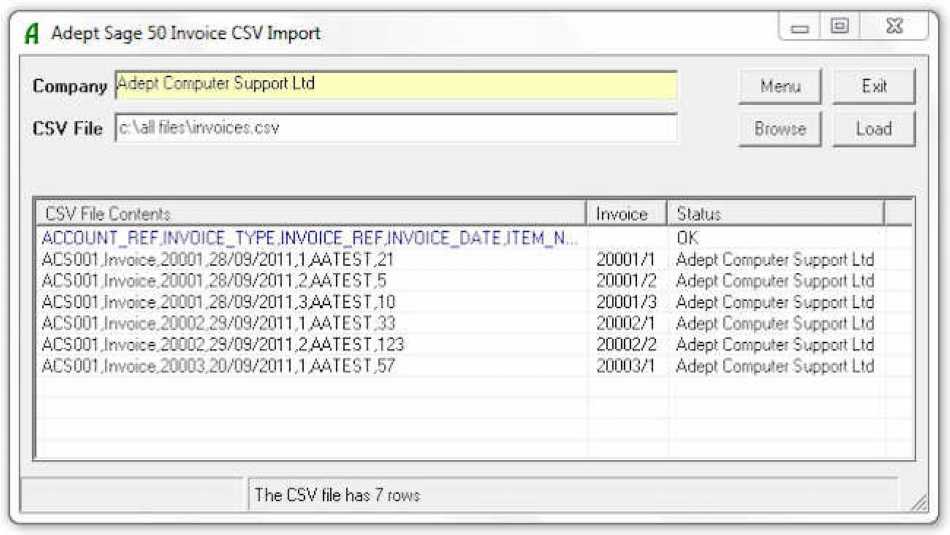Viewport: 950px width, 535px height.
Task: Click the green Adept app icon in title bar
Action: pyautogui.click(x=33, y=33)
